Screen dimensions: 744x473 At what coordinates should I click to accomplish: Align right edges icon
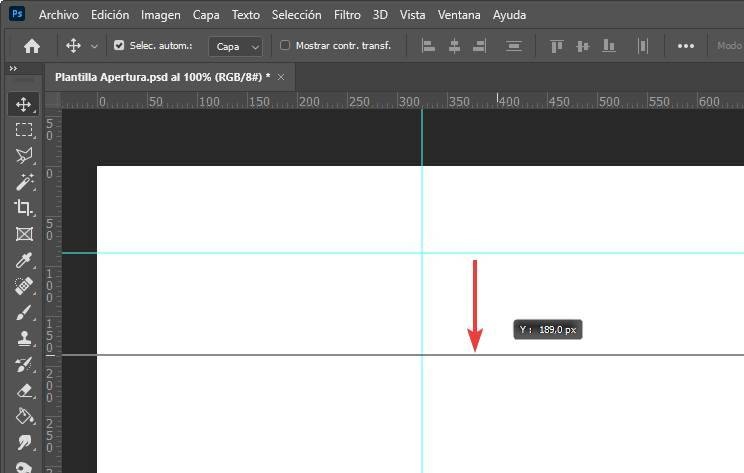480,46
